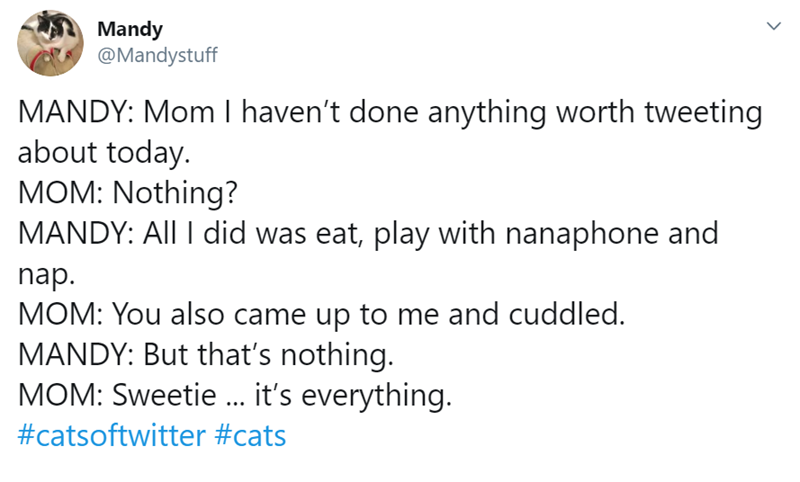Follow the #cats hashtag link

tap(248, 437)
